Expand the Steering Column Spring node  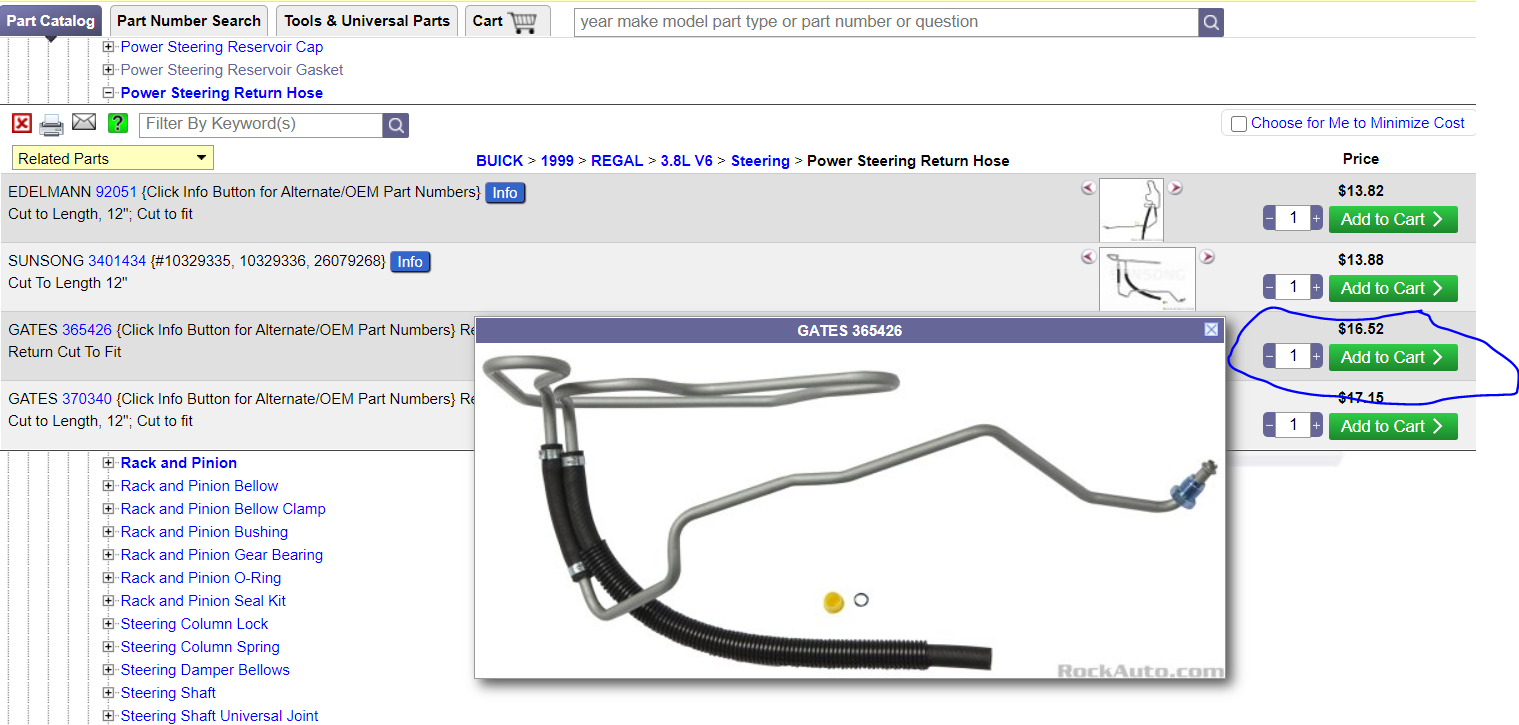[108, 647]
